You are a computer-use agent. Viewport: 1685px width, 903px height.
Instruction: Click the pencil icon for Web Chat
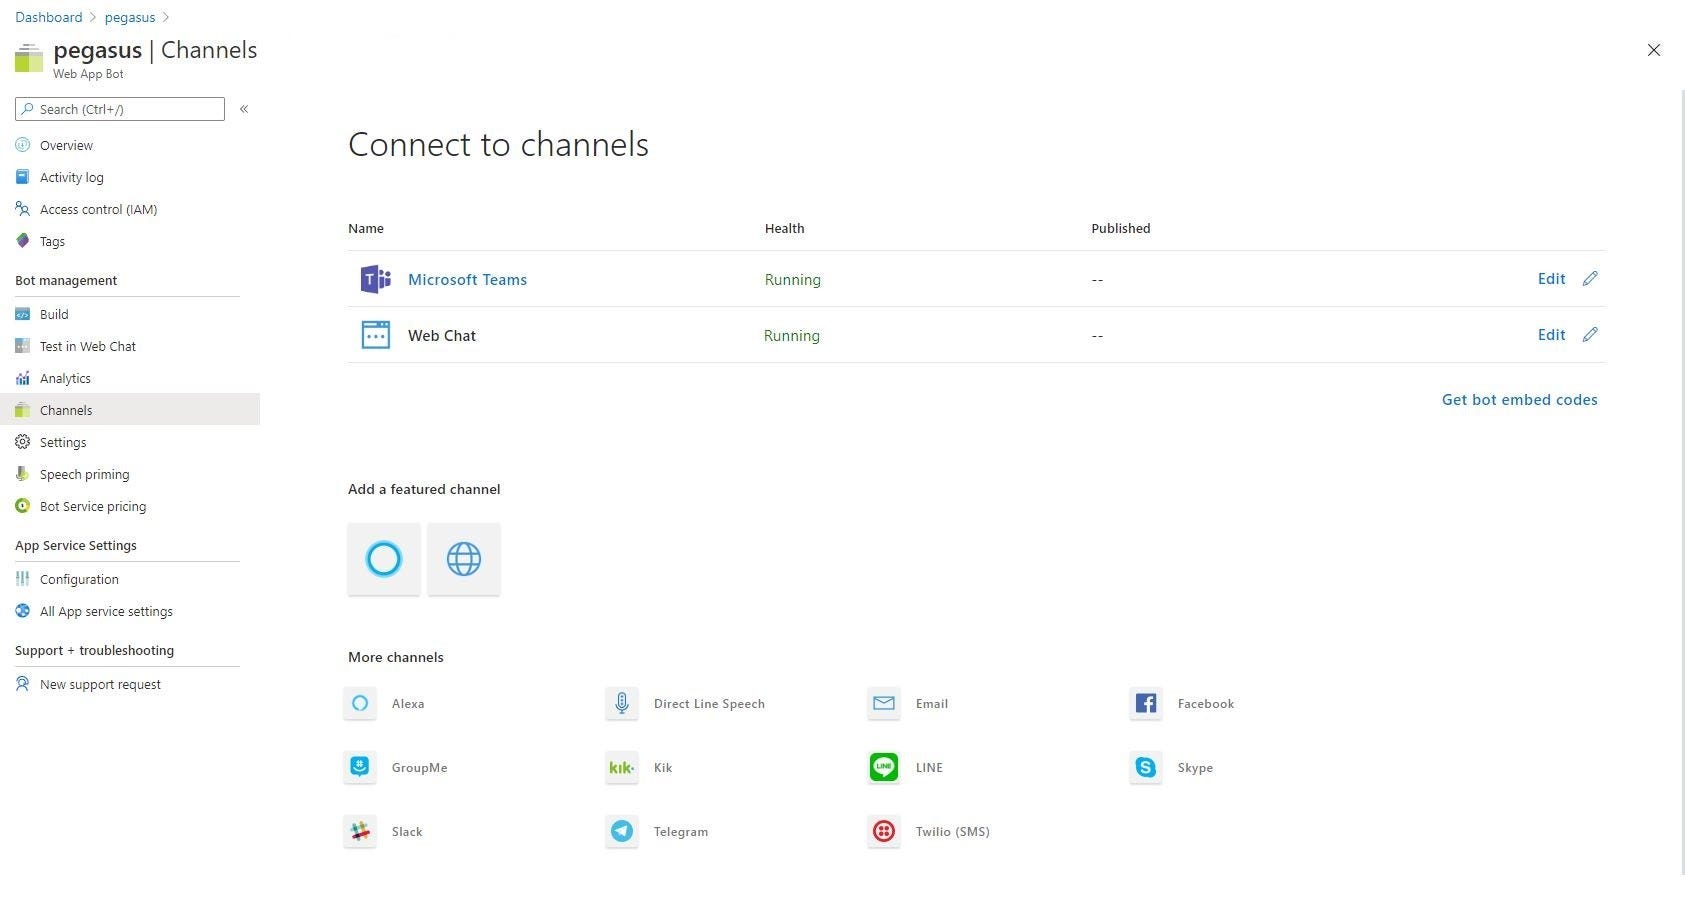click(1590, 335)
